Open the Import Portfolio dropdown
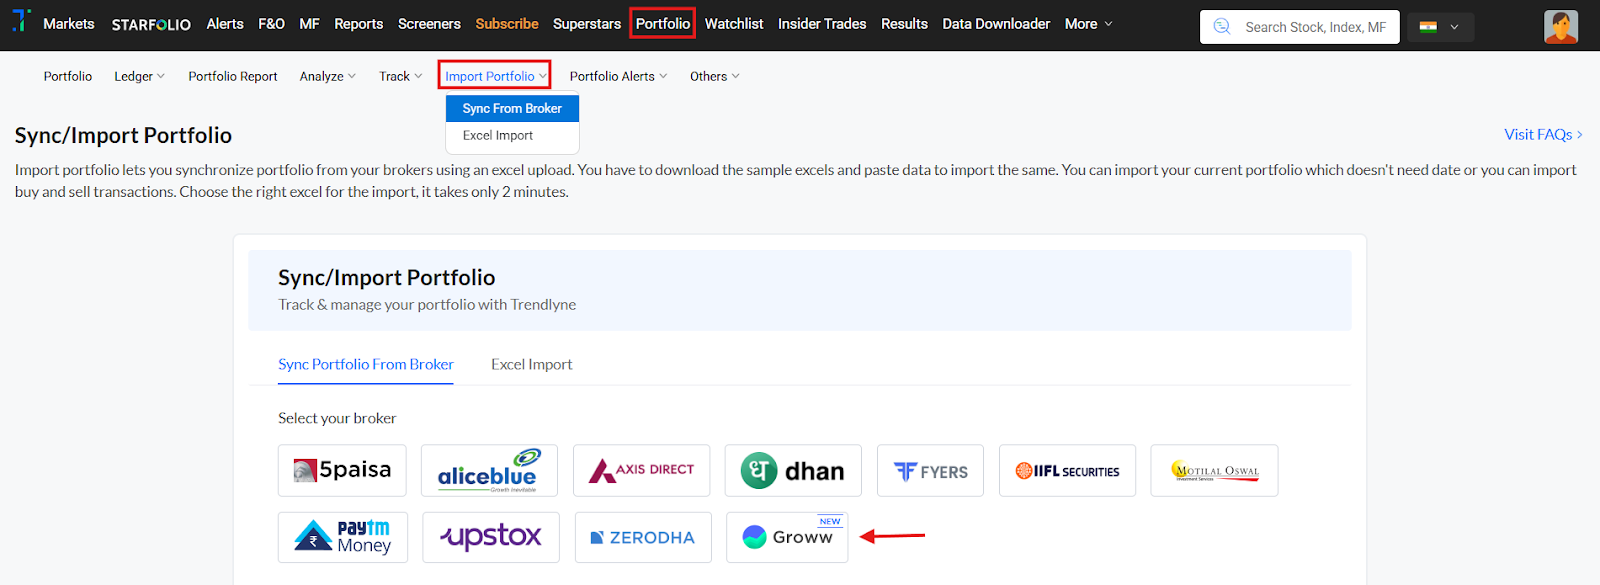The width and height of the screenshot is (1600, 585). click(x=495, y=76)
